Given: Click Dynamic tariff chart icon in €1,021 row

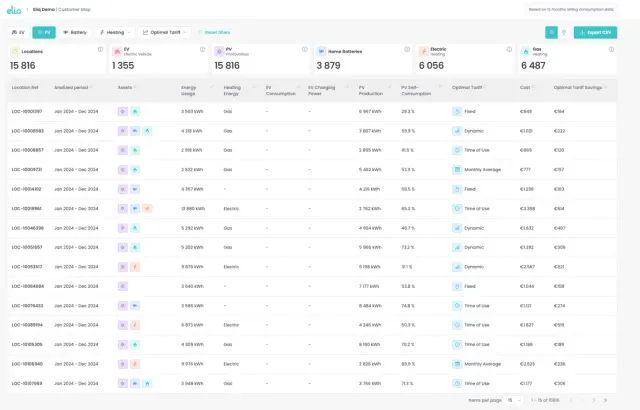Looking at the screenshot, I should (x=457, y=131).
